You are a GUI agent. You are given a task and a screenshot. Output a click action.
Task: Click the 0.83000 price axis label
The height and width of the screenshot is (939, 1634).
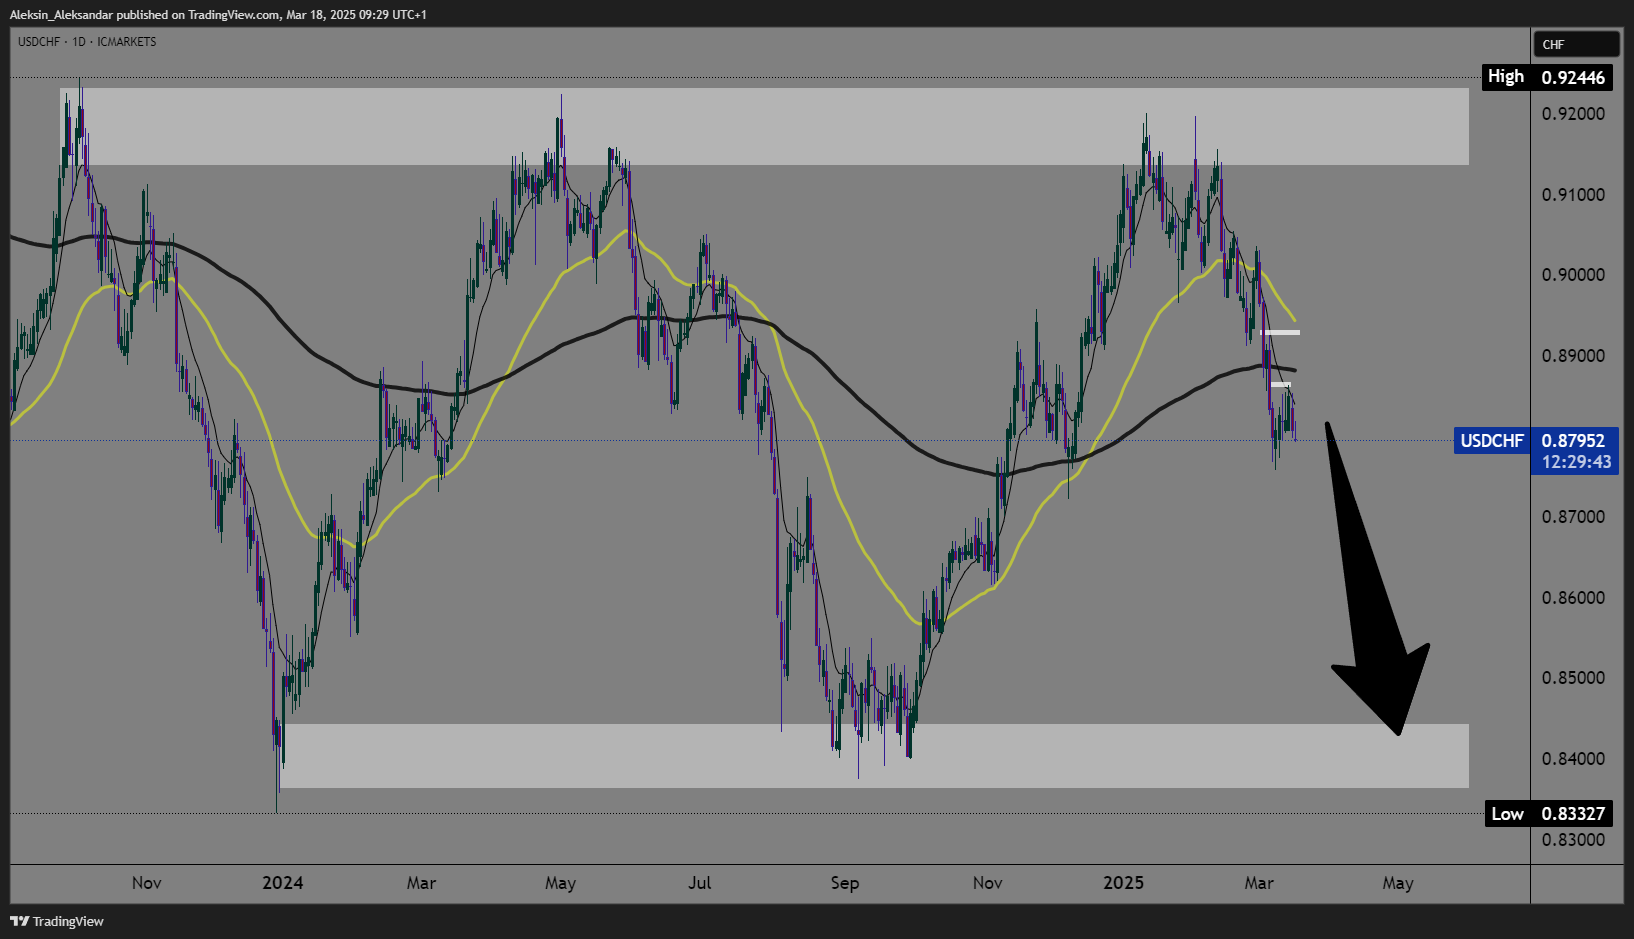pyautogui.click(x=1573, y=840)
